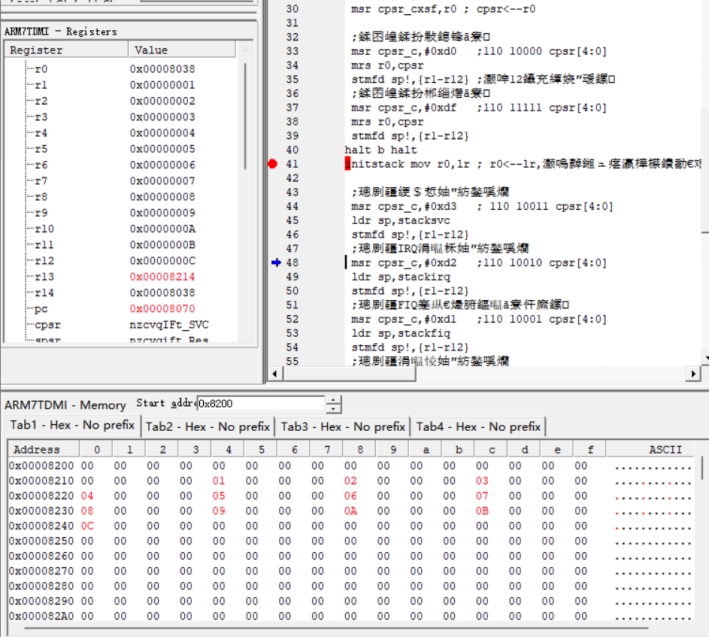The image size is (709, 637).
Task: Click the code editor horizontal scrollbar thumb
Action: [x=349, y=373]
